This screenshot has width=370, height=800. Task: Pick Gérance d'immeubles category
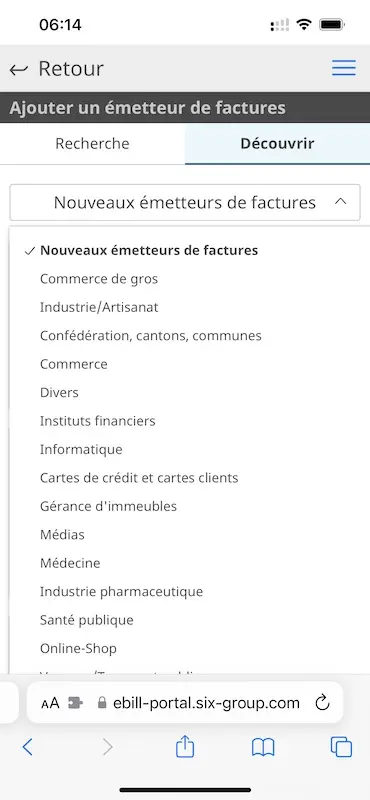click(x=108, y=506)
